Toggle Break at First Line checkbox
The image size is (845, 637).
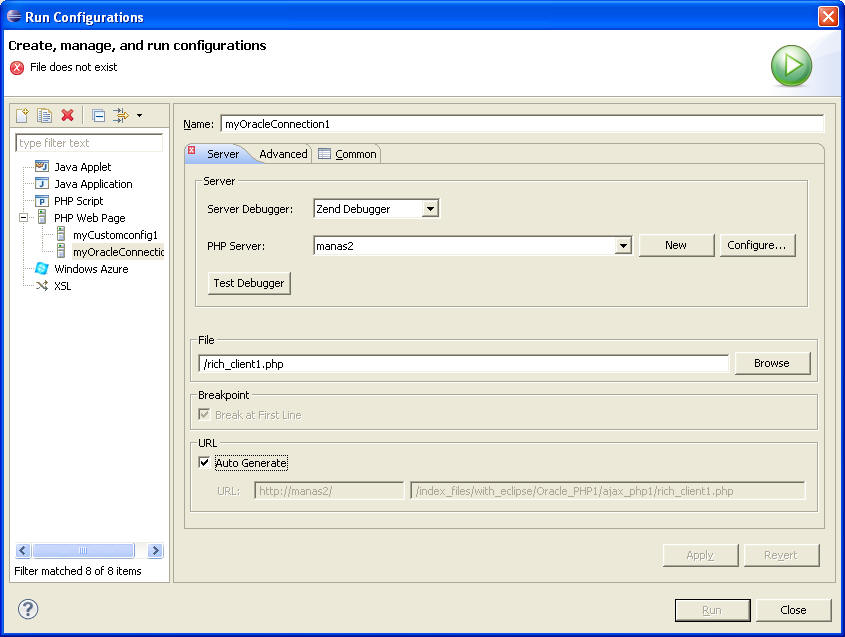(204, 414)
